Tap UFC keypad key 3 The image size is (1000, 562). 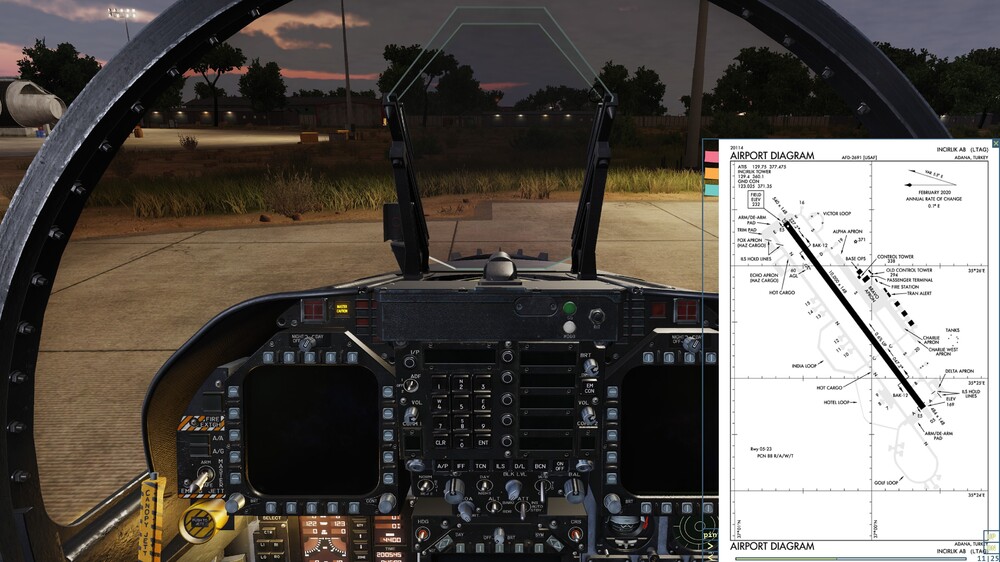pos(483,385)
